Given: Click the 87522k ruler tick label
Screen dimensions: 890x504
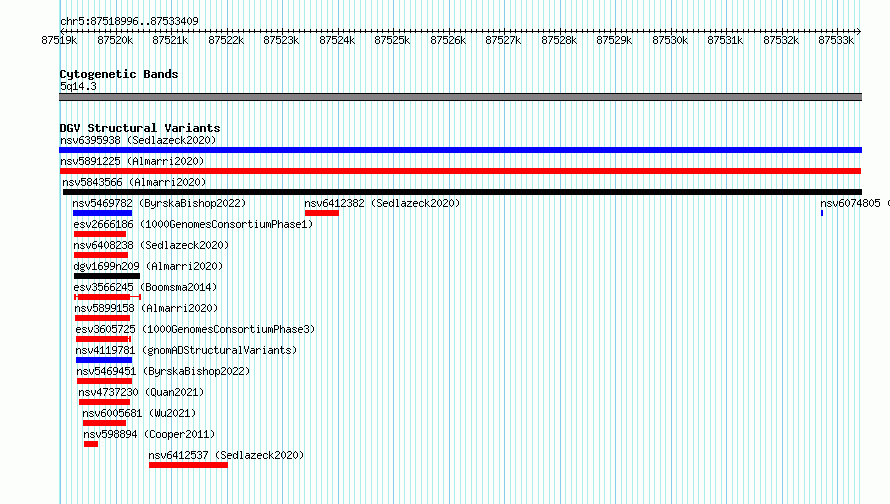Looking at the screenshot, I should pyautogui.click(x=226, y=40).
